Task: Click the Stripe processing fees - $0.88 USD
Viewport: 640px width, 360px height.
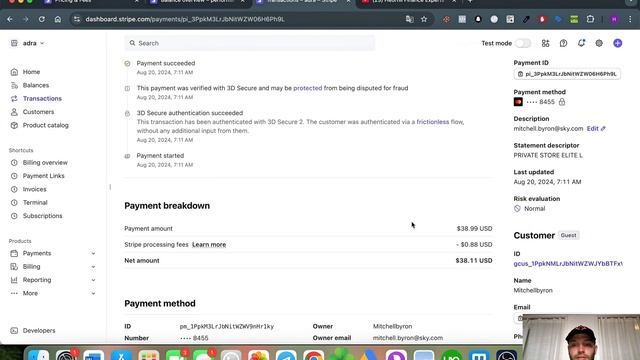Action: pyautogui.click(x=474, y=244)
